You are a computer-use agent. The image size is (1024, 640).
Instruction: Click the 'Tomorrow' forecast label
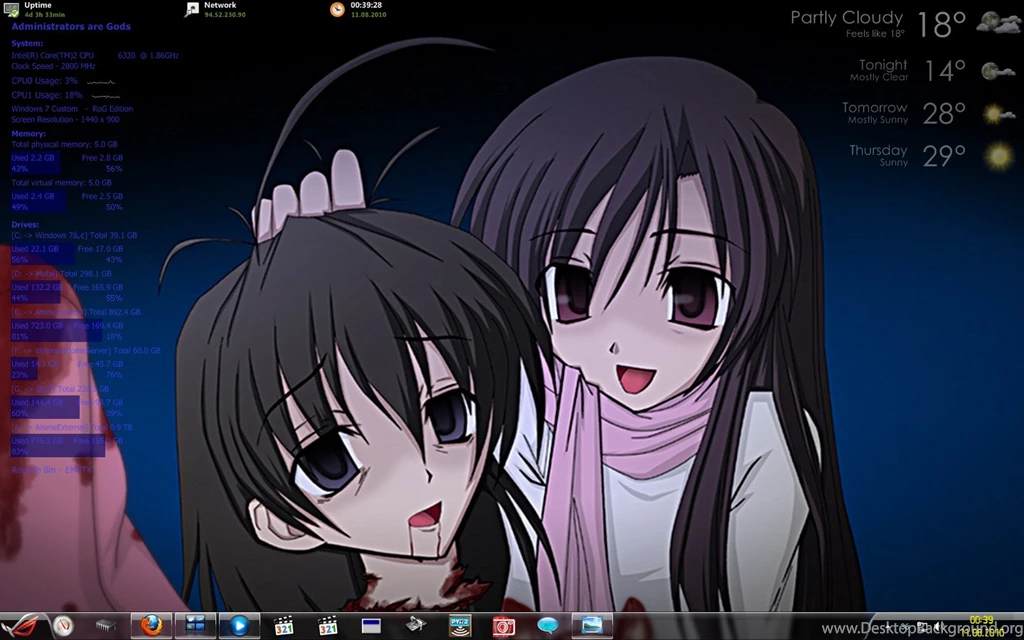(x=874, y=108)
